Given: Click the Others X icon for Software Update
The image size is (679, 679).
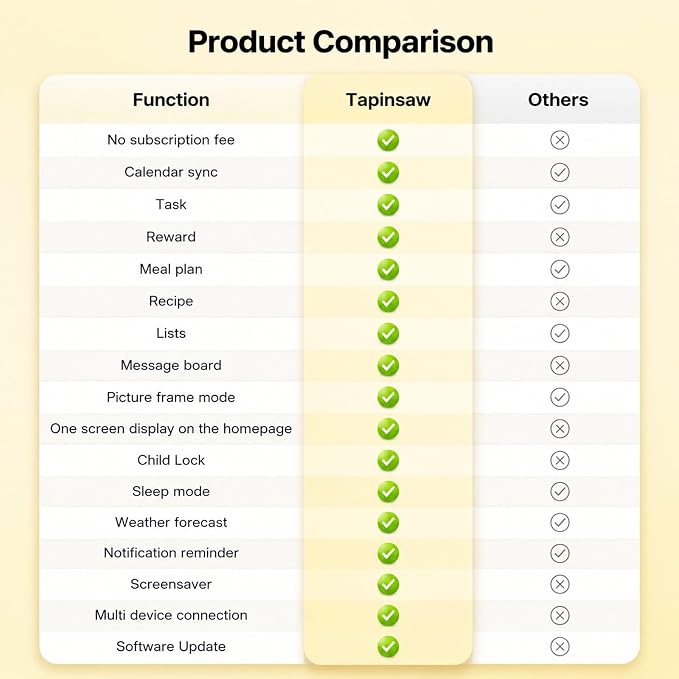Looking at the screenshot, I should pyautogui.click(x=559, y=647).
